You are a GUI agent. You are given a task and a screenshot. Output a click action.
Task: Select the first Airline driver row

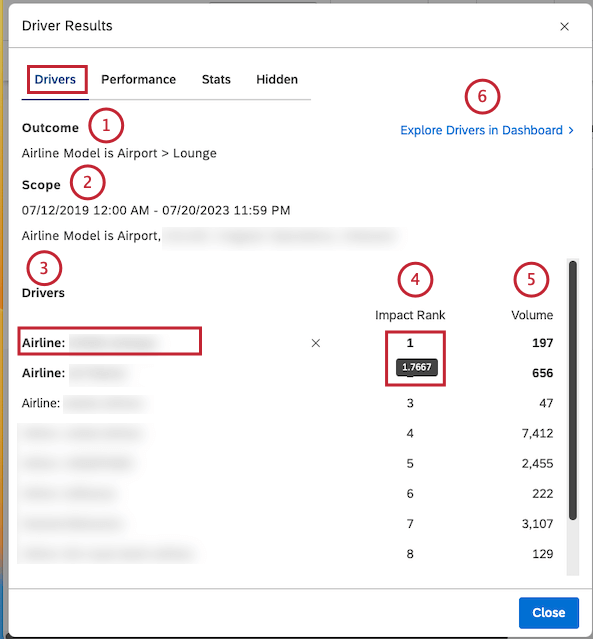pyautogui.click(x=287, y=343)
